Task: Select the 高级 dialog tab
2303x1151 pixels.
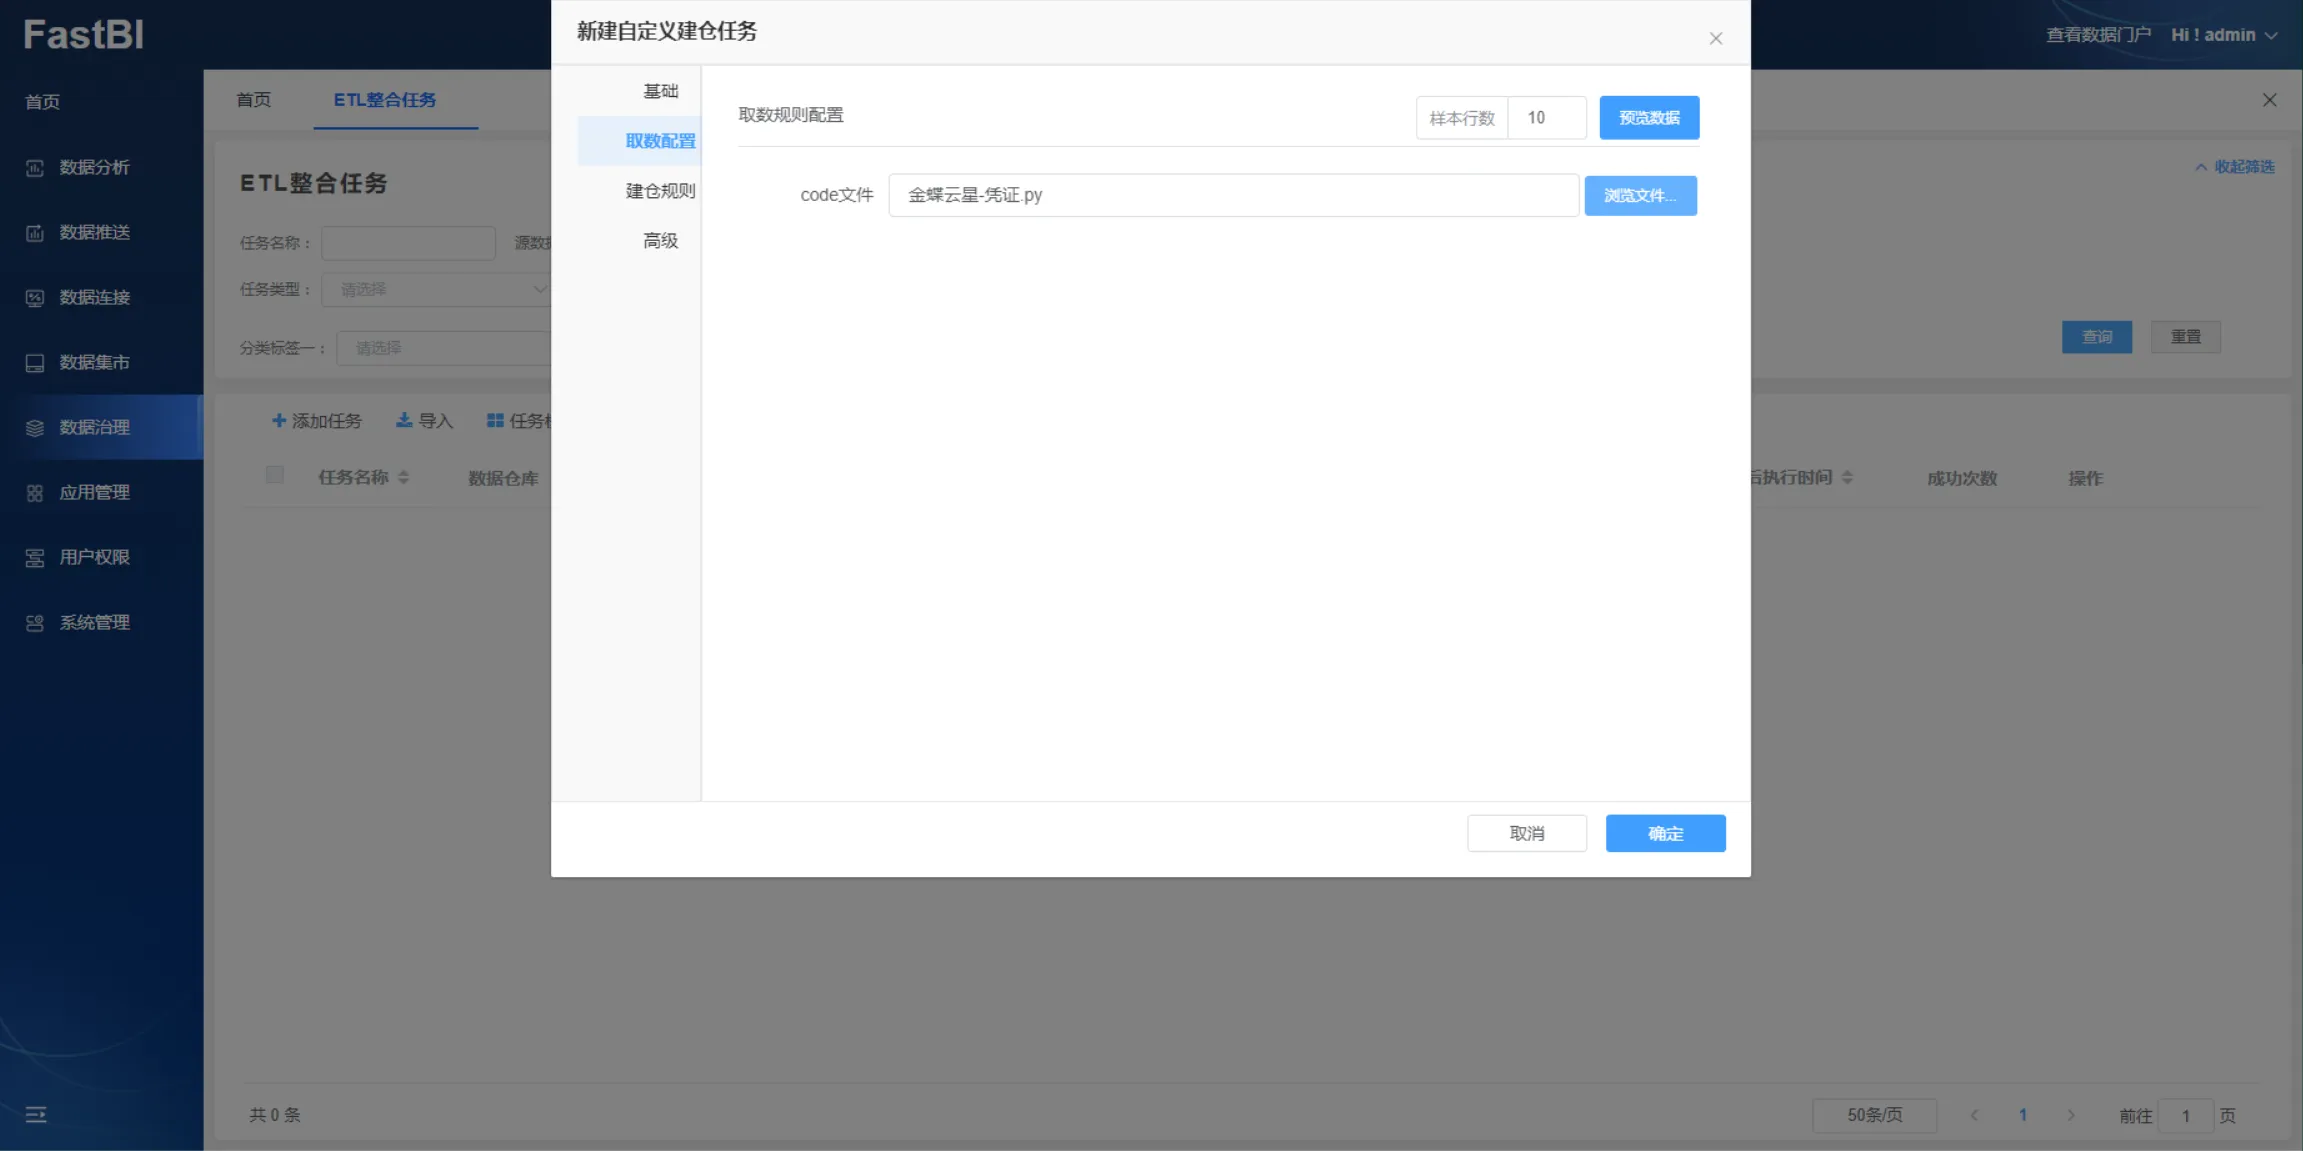Action: coord(660,241)
